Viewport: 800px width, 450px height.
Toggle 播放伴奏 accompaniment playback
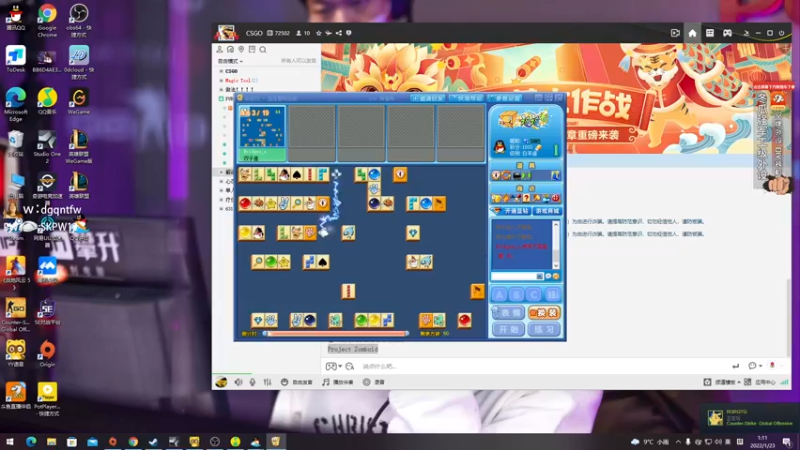(337, 382)
